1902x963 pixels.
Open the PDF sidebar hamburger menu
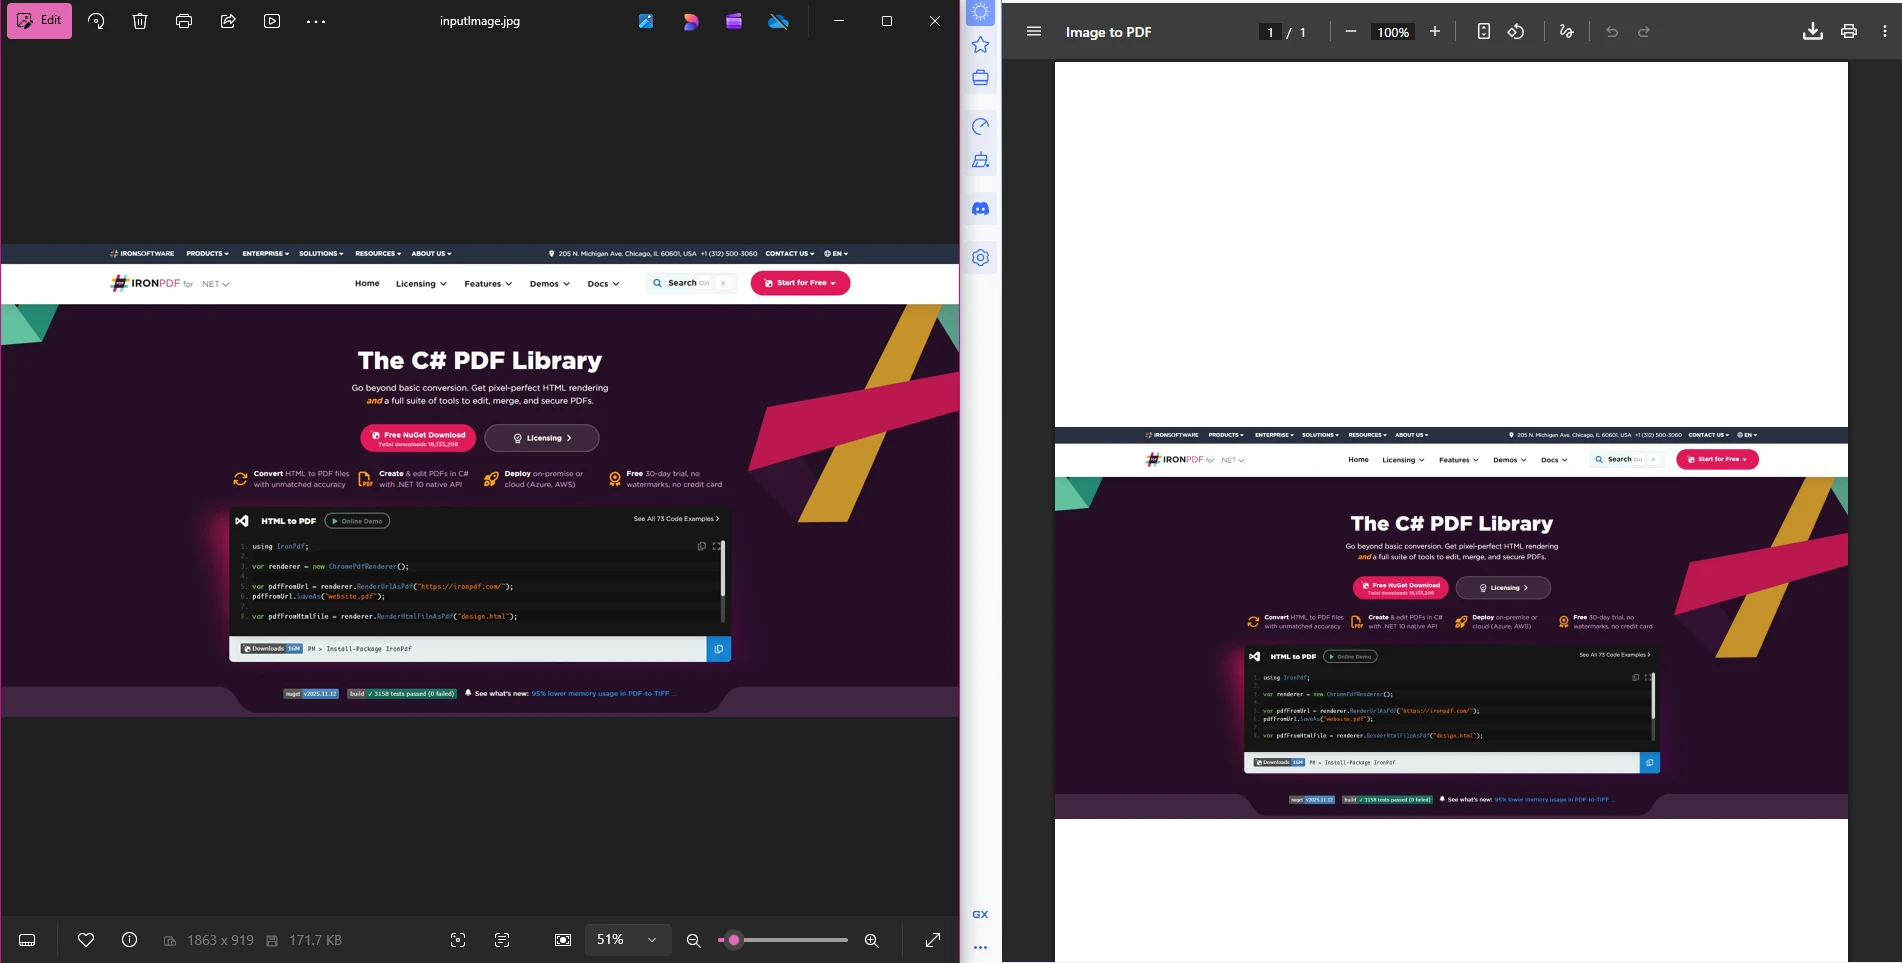pos(1033,31)
